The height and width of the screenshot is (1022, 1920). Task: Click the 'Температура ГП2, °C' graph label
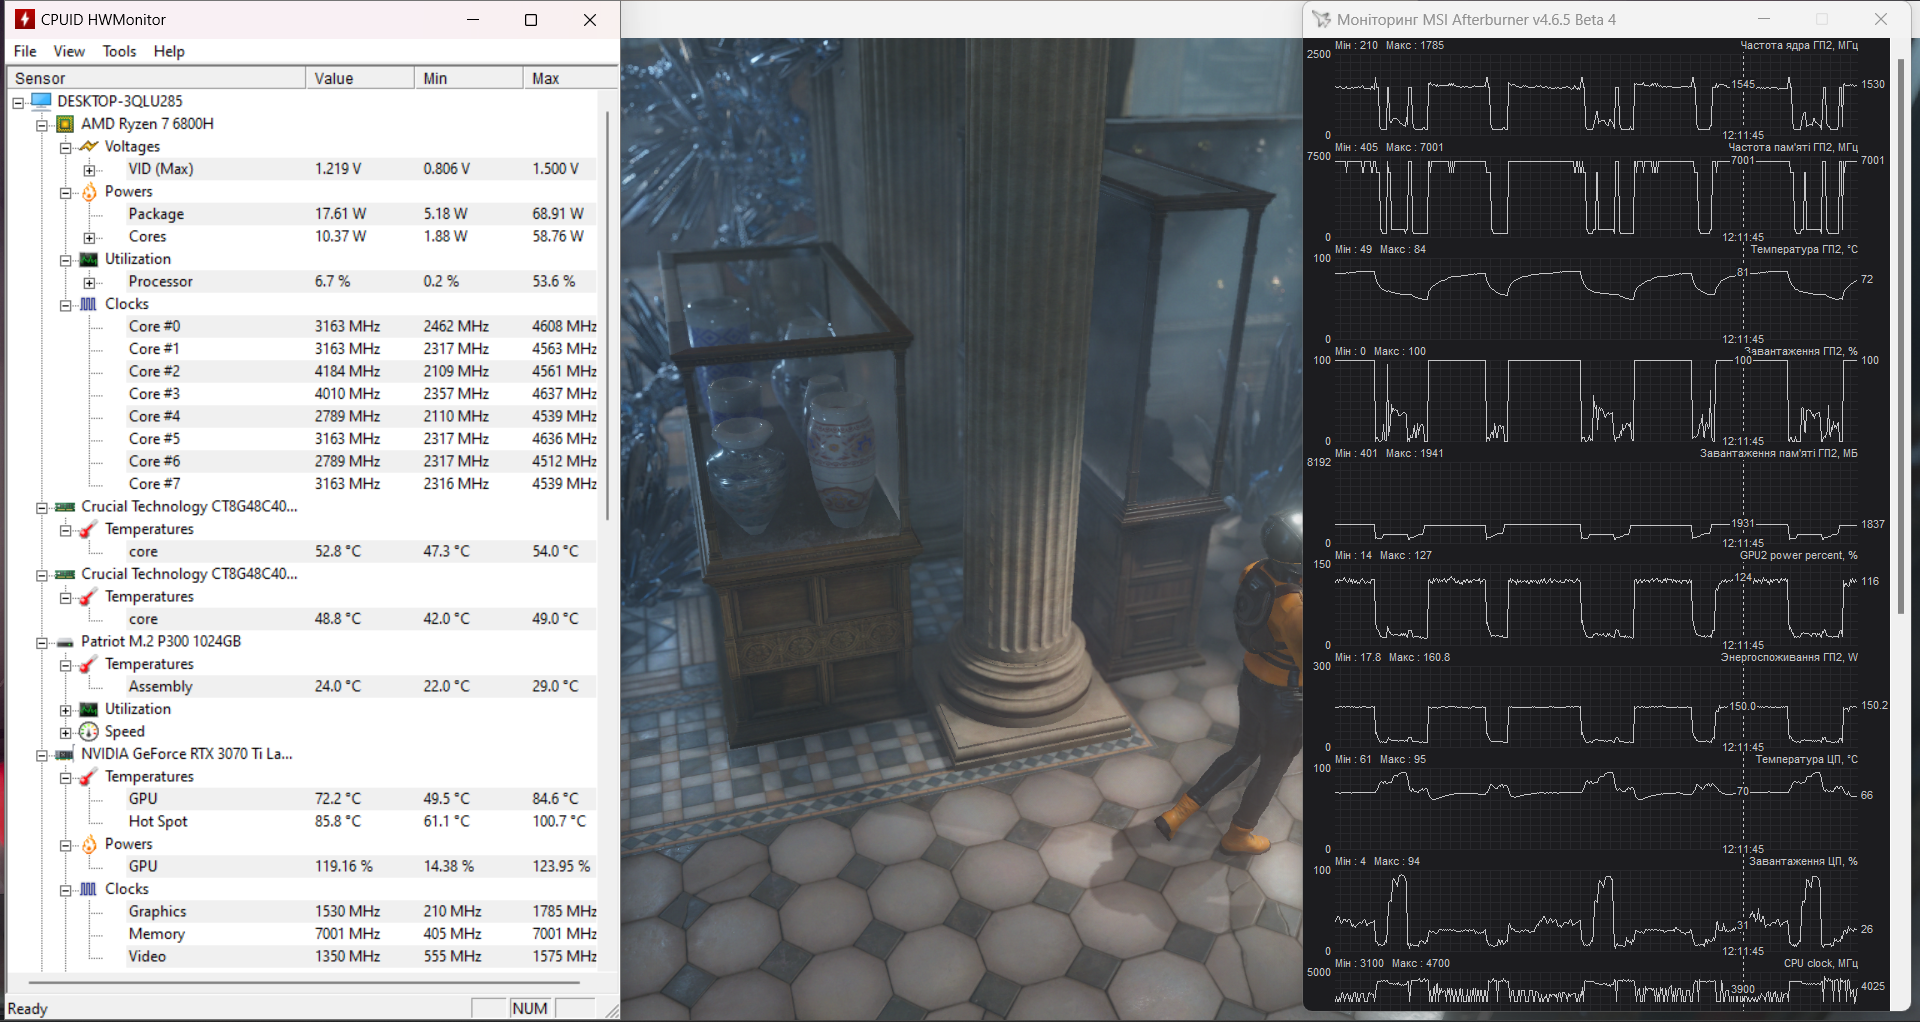pyautogui.click(x=1804, y=249)
